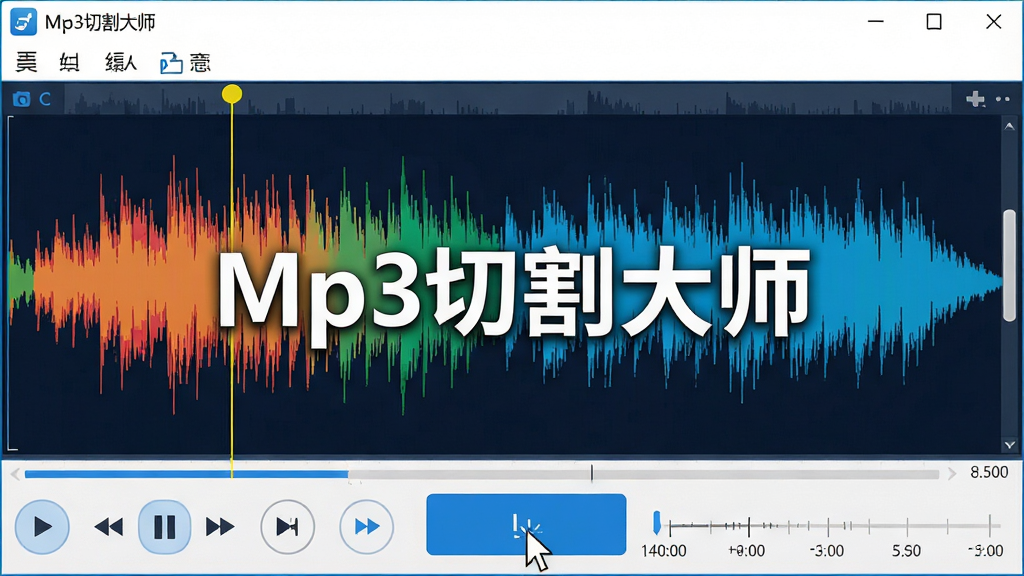Click the -3:00 time label on ruler
The image size is (1024, 576).
tap(827, 551)
